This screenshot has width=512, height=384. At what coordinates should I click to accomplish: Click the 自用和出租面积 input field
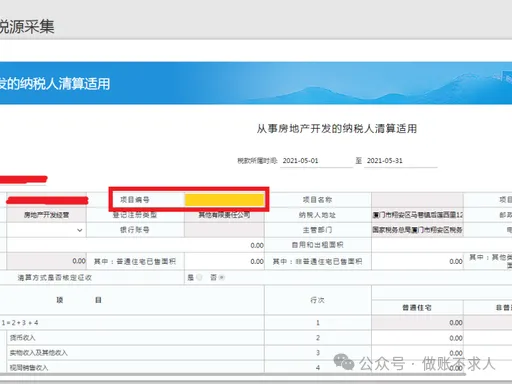(x=442, y=245)
